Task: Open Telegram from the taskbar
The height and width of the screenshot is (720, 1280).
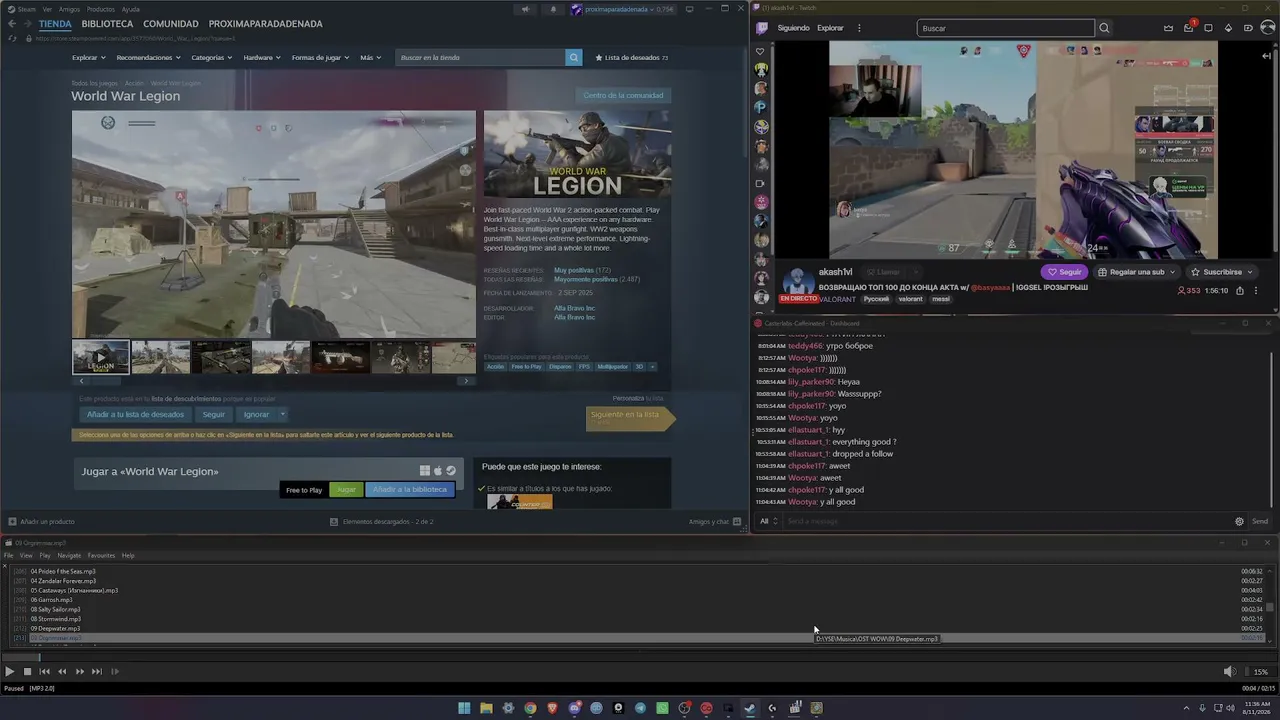Action: click(x=640, y=708)
